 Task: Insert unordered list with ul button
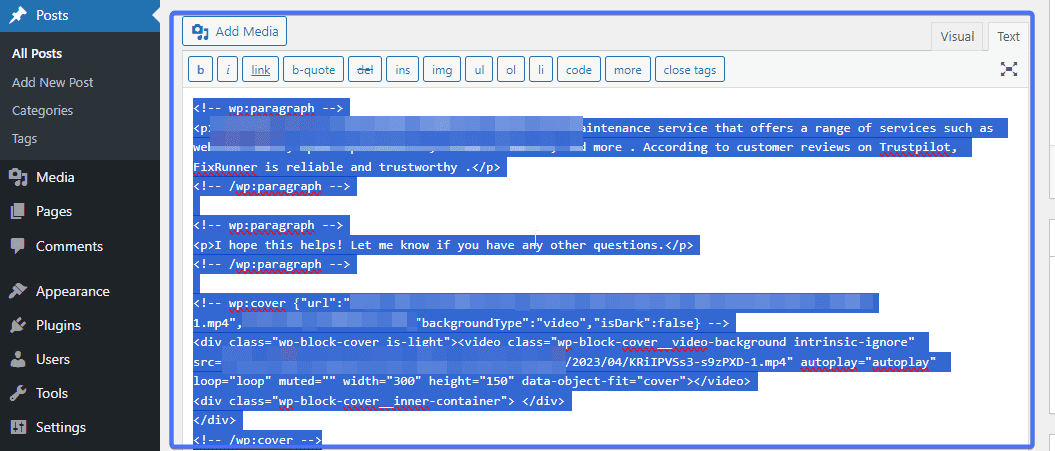(479, 69)
